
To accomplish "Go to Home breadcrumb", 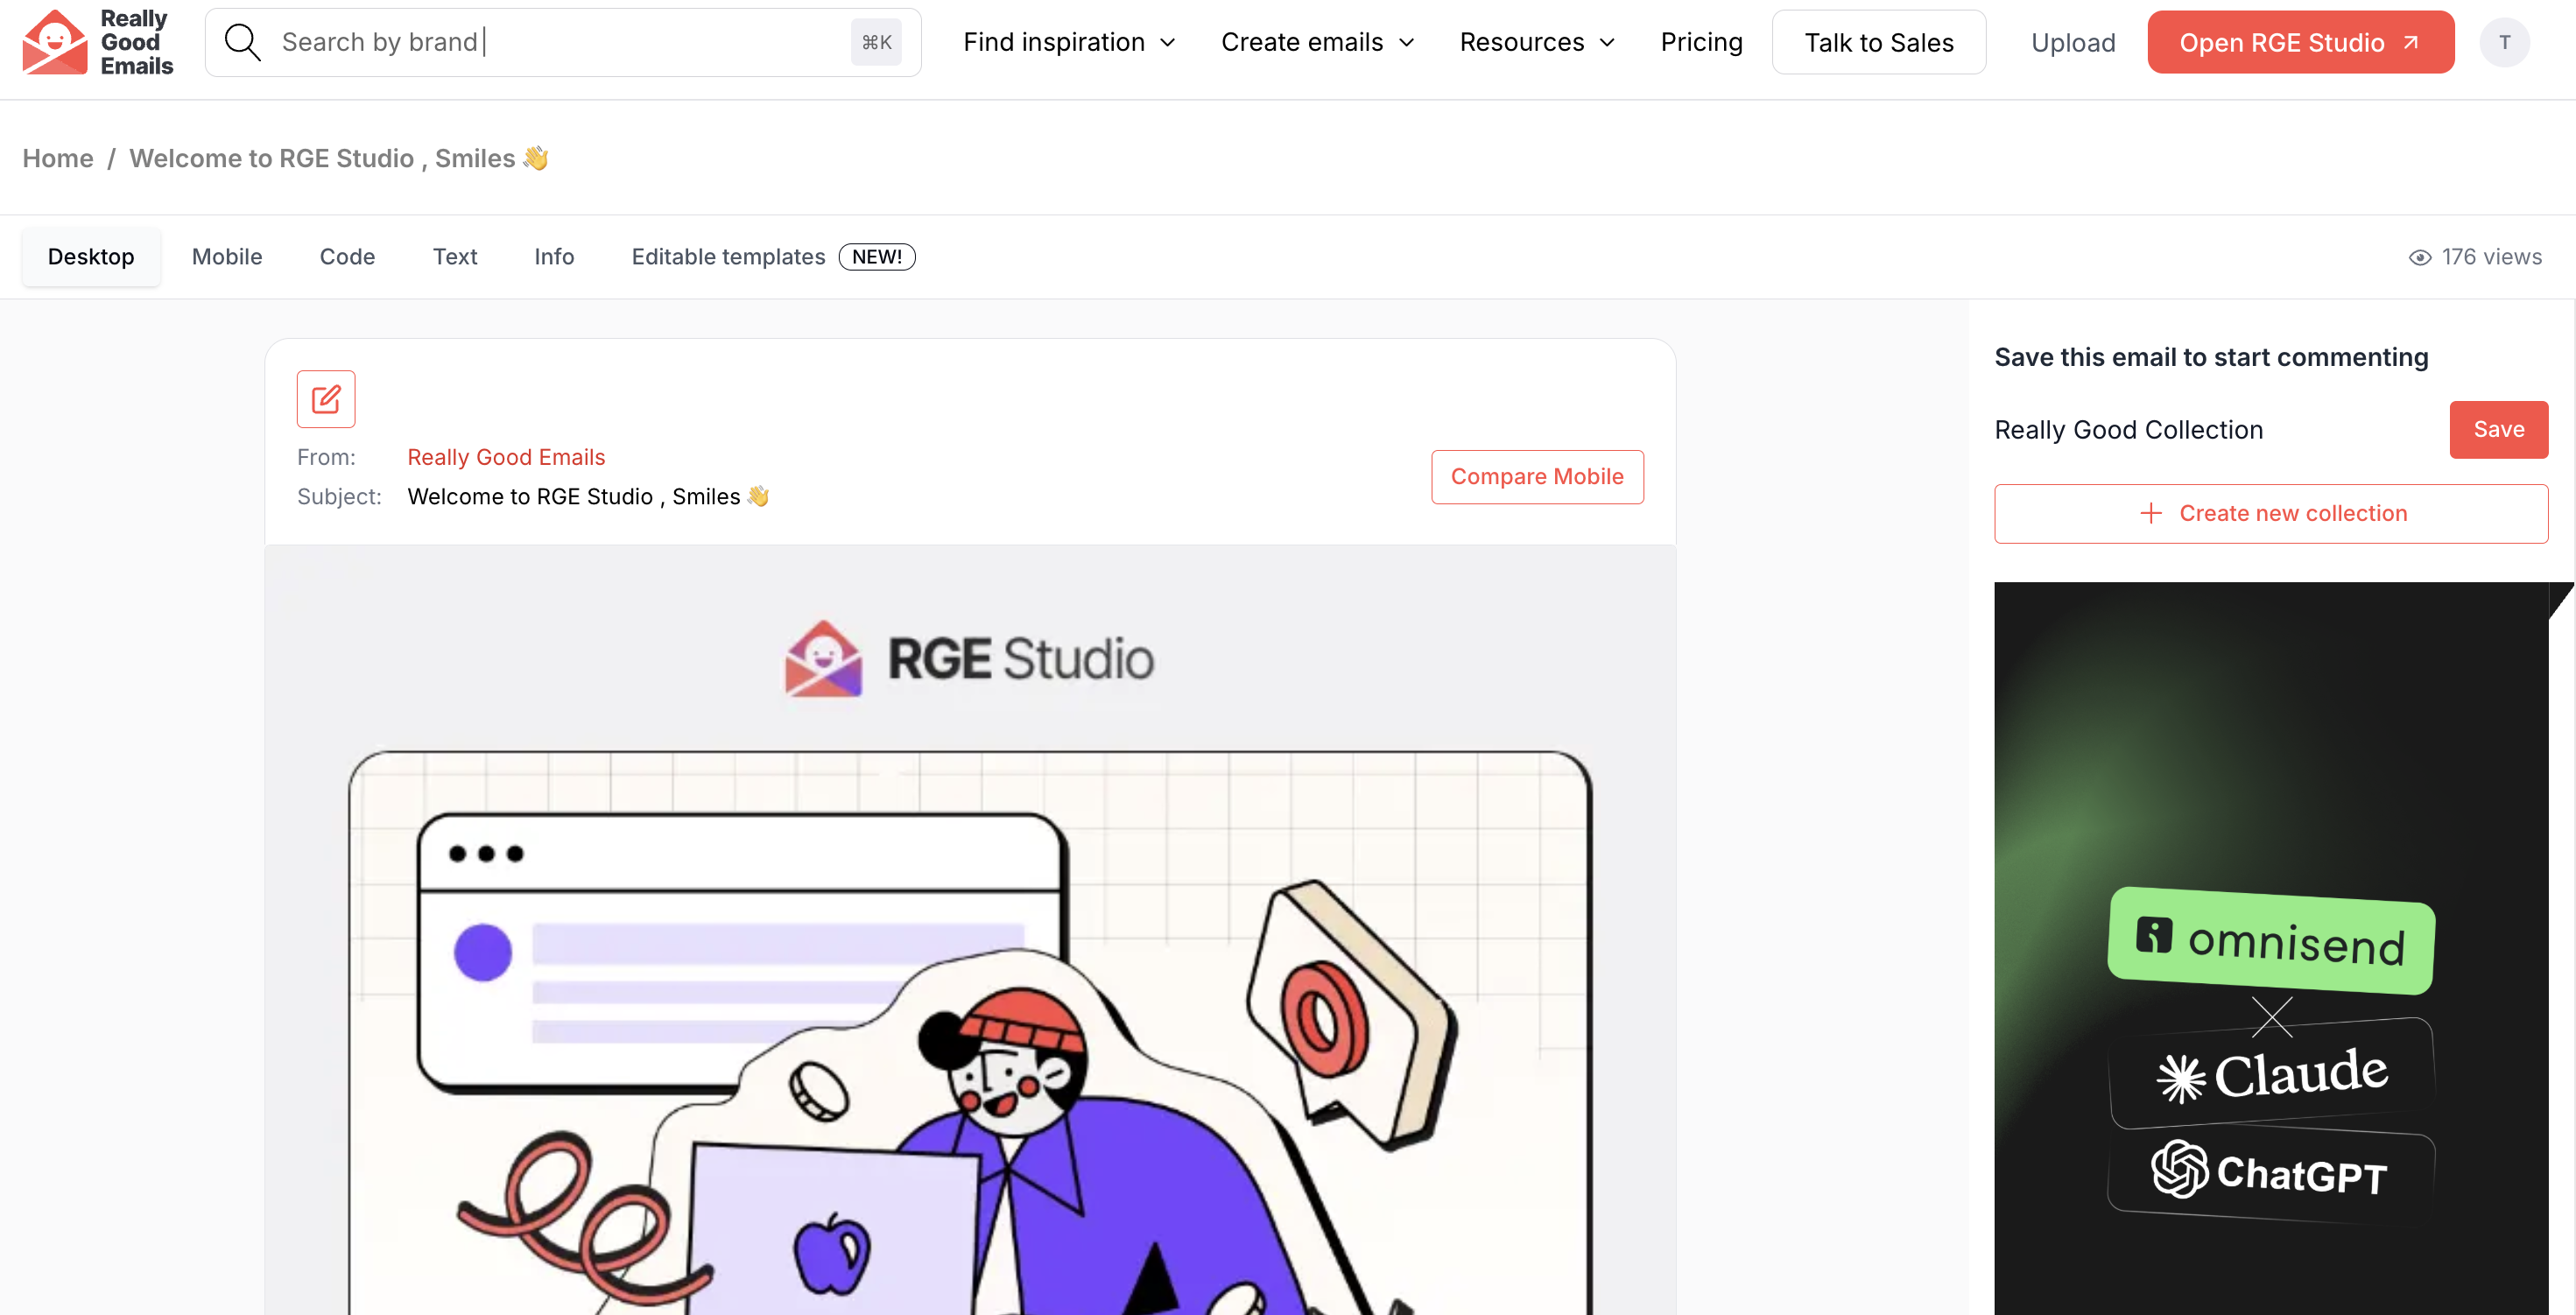I will tap(58, 158).
